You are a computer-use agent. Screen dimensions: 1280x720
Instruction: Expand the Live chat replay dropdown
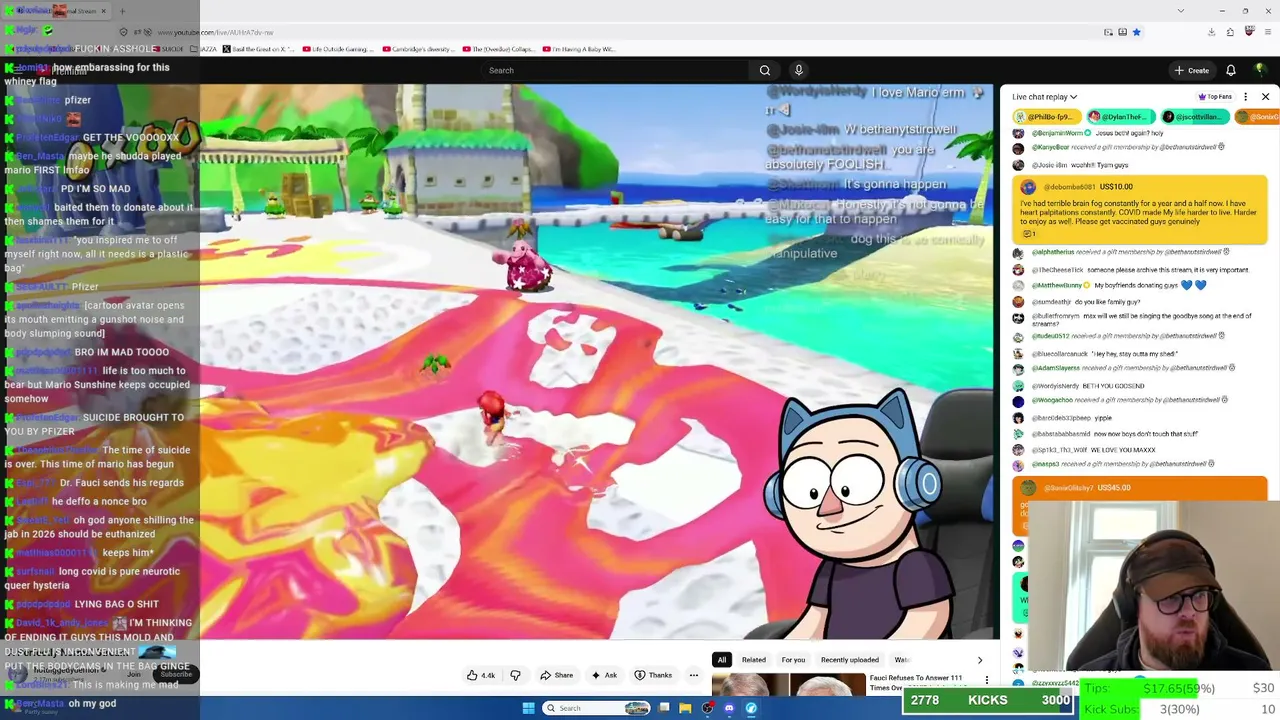pos(1045,97)
